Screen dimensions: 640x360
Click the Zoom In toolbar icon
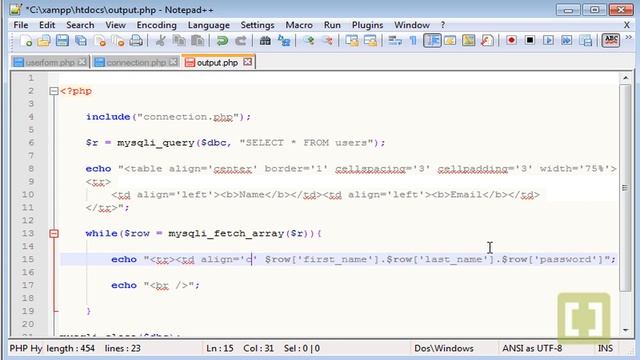click(309, 40)
